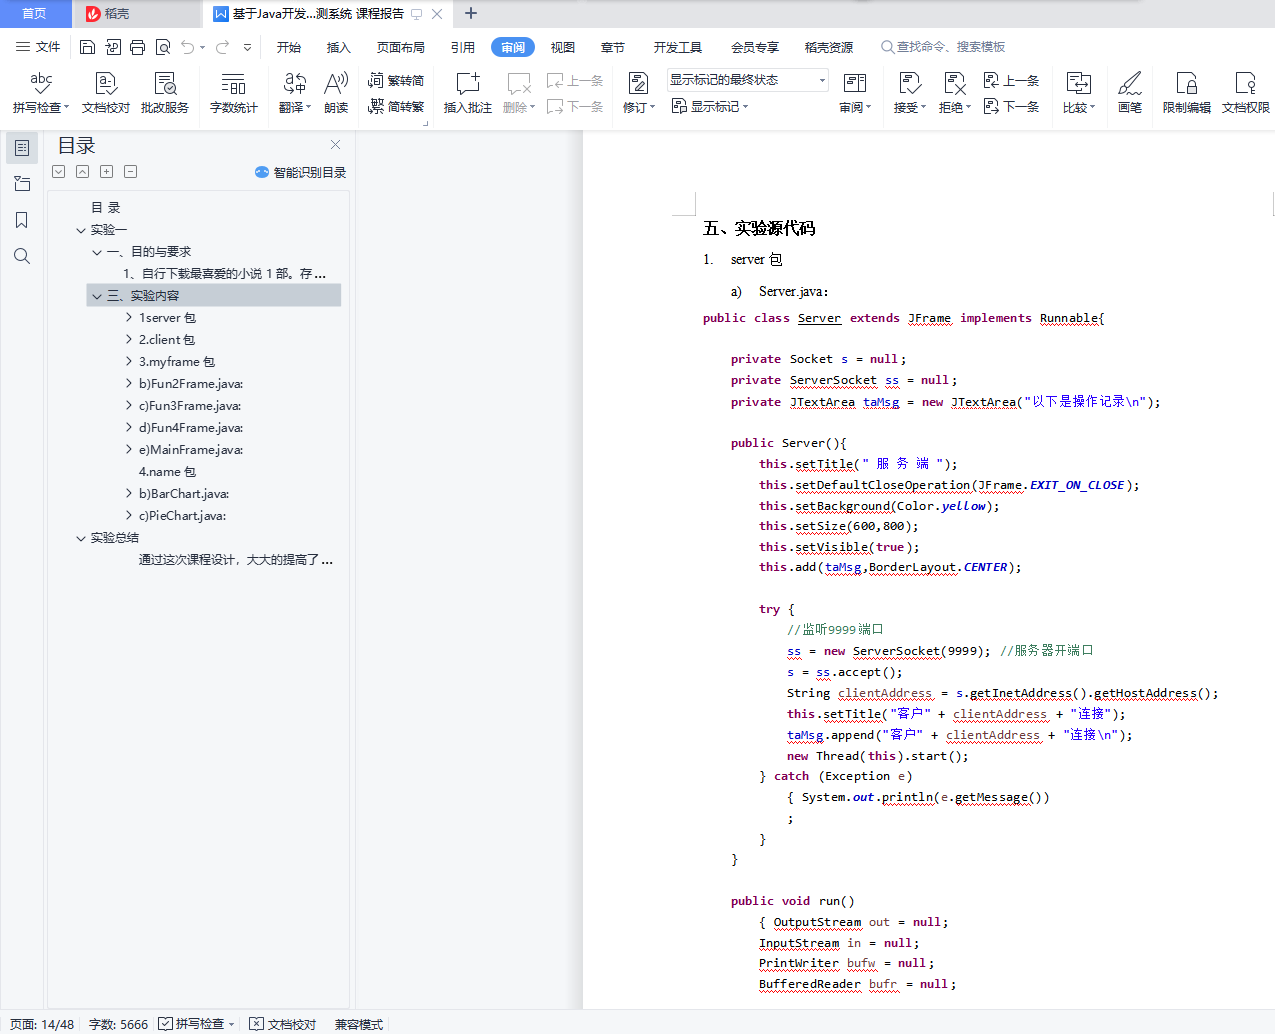The image size is (1275, 1034).
Task: Switch to the 开始 ribbon tab
Action: pyautogui.click(x=289, y=47)
